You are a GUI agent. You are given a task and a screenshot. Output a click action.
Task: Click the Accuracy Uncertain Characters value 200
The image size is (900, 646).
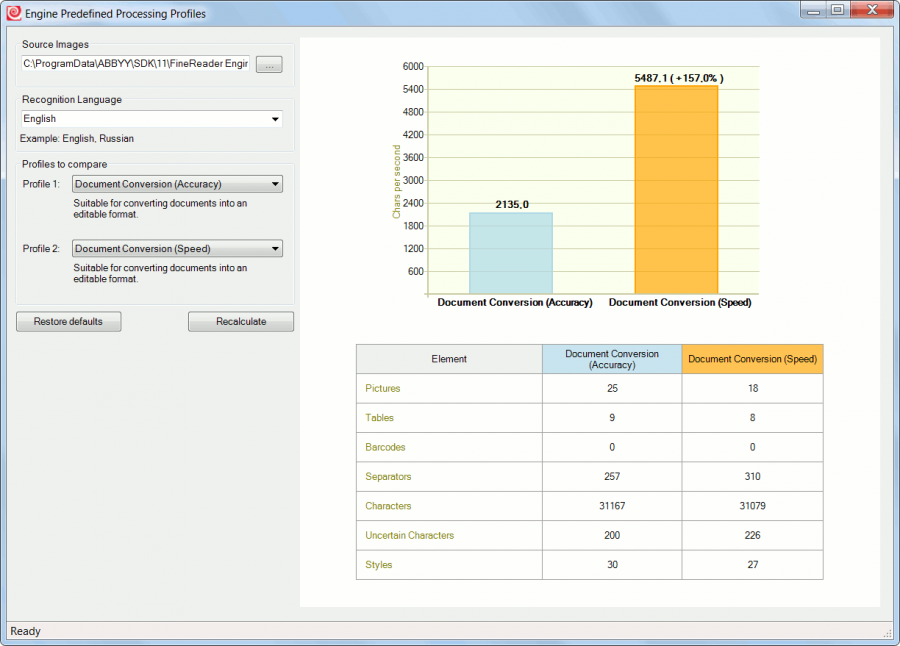(612, 535)
